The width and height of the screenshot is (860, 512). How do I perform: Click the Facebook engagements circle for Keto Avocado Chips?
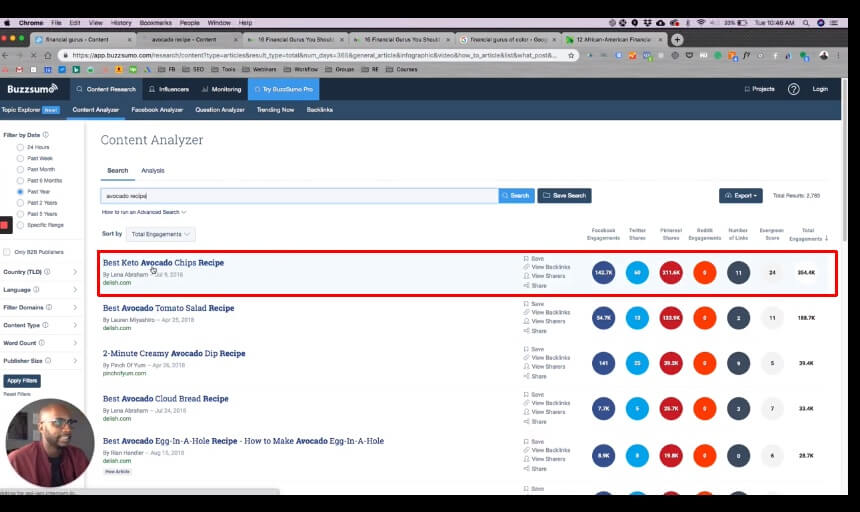[603, 272]
